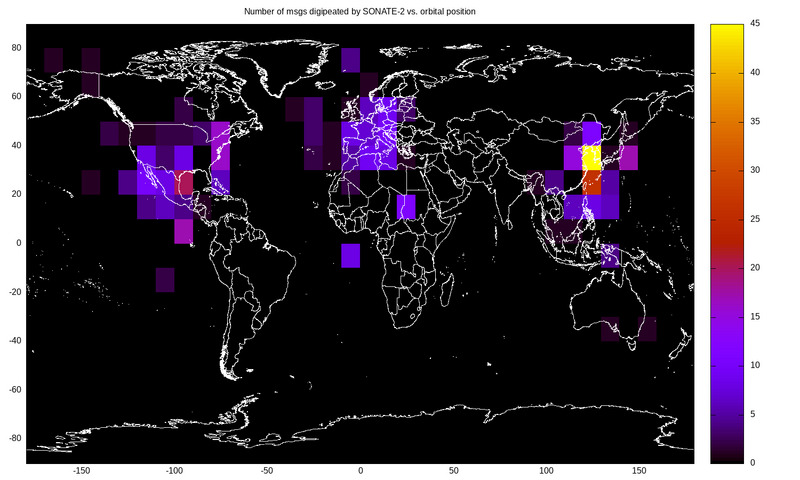Click the red heatmap cell over Gulf of Mexico
The width and height of the screenshot is (800, 480).
click(184, 183)
